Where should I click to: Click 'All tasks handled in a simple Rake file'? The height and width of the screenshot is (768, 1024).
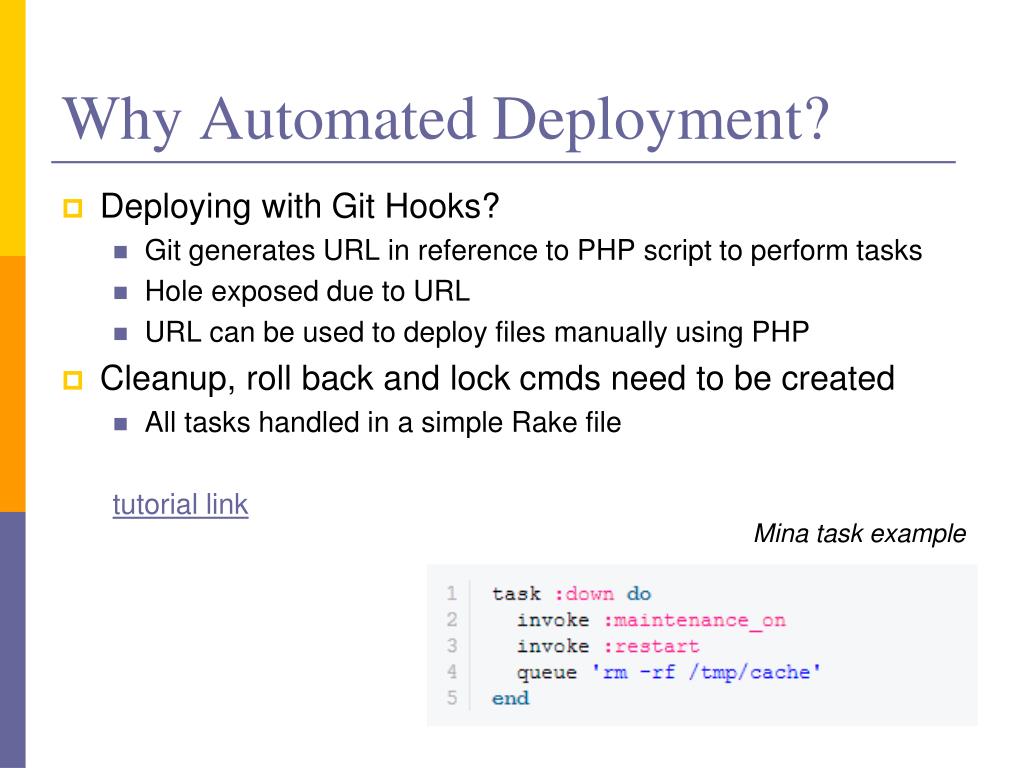click(x=383, y=423)
